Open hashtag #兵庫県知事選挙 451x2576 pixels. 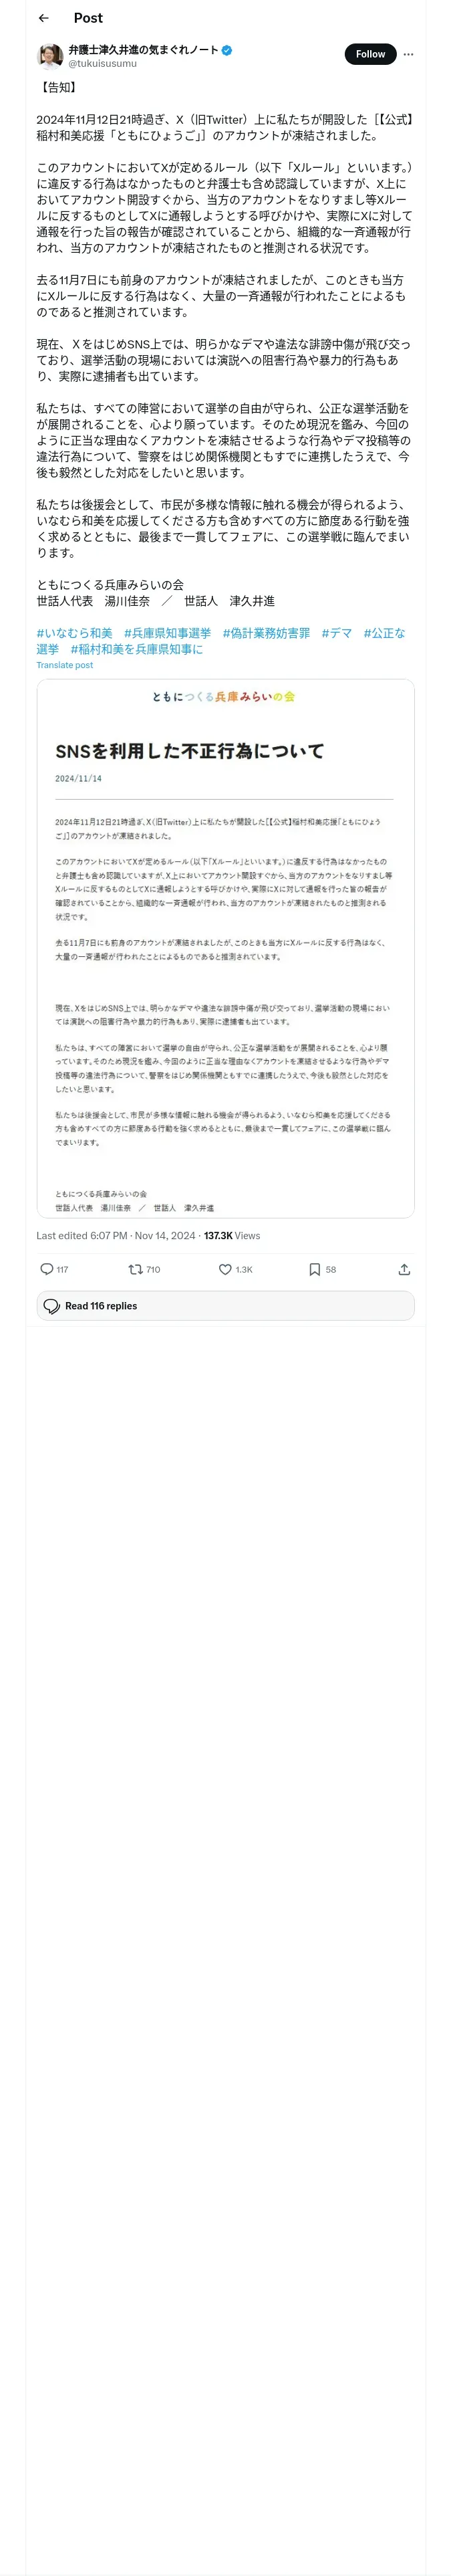pos(168,633)
